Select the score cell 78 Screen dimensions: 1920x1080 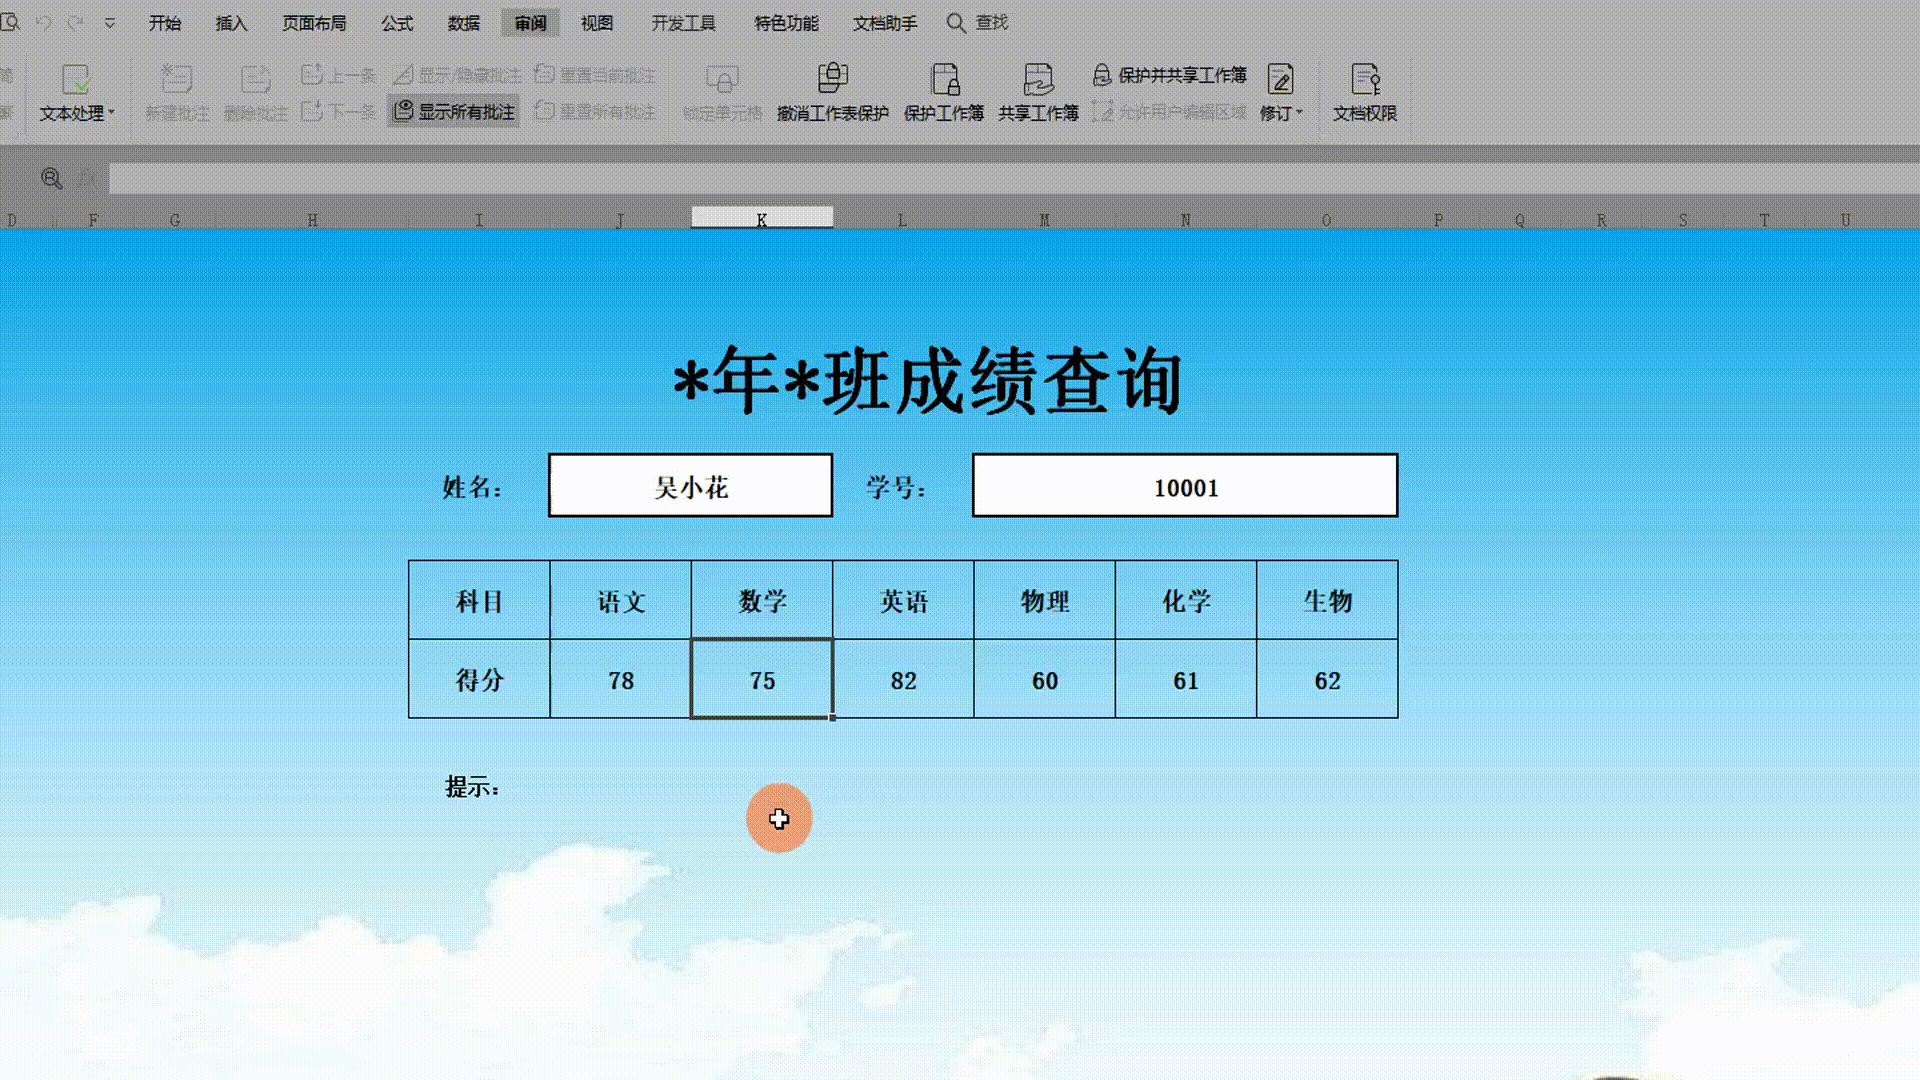click(x=620, y=679)
